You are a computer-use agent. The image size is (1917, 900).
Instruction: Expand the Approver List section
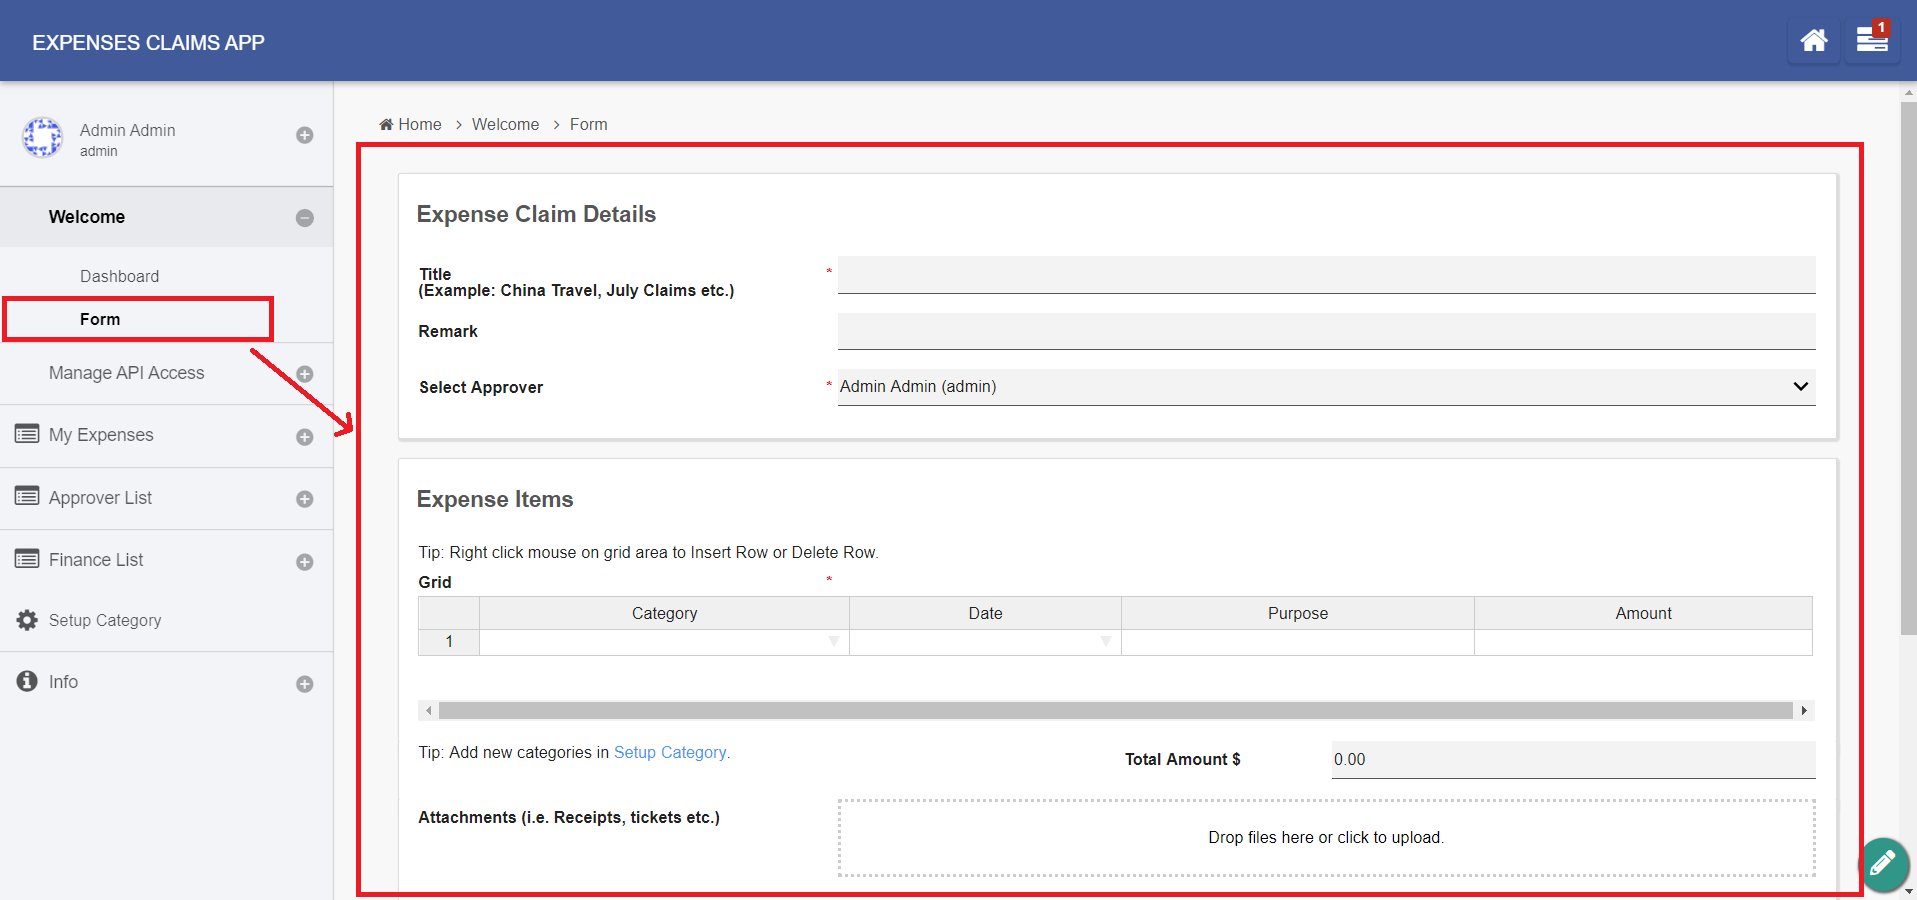(305, 499)
